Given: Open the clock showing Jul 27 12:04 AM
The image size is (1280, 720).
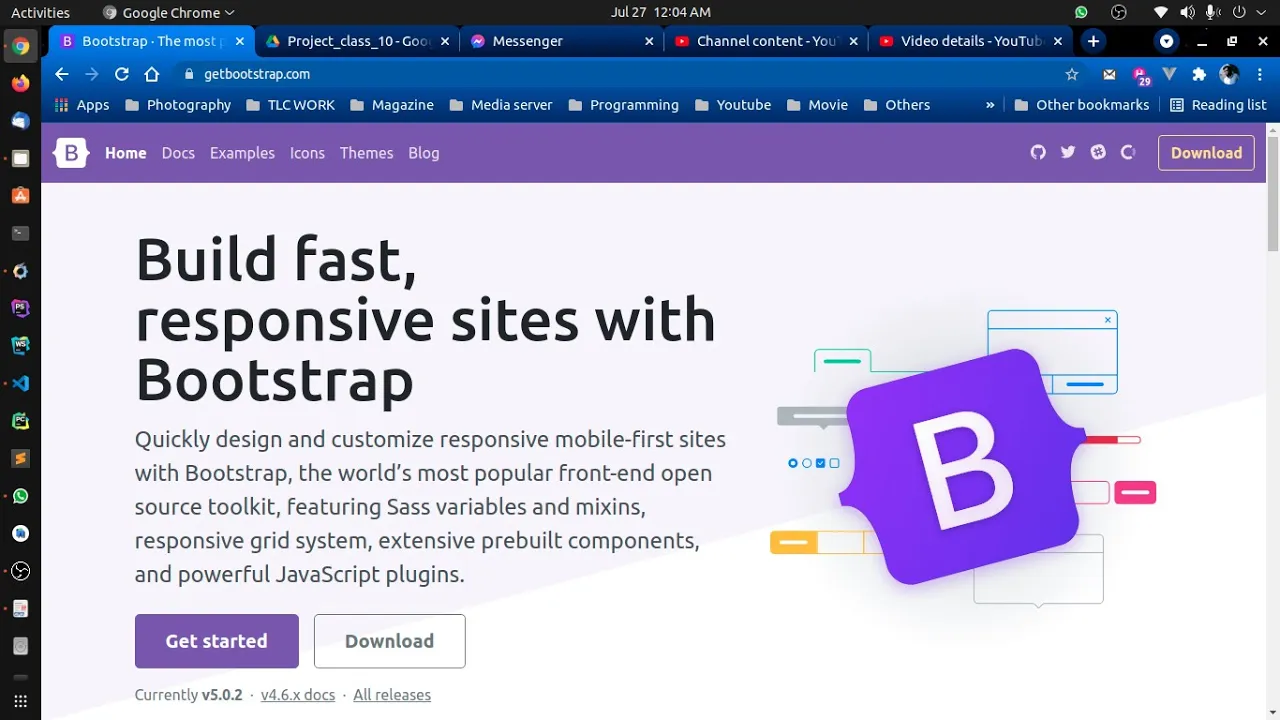Looking at the screenshot, I should pos(660,12).
